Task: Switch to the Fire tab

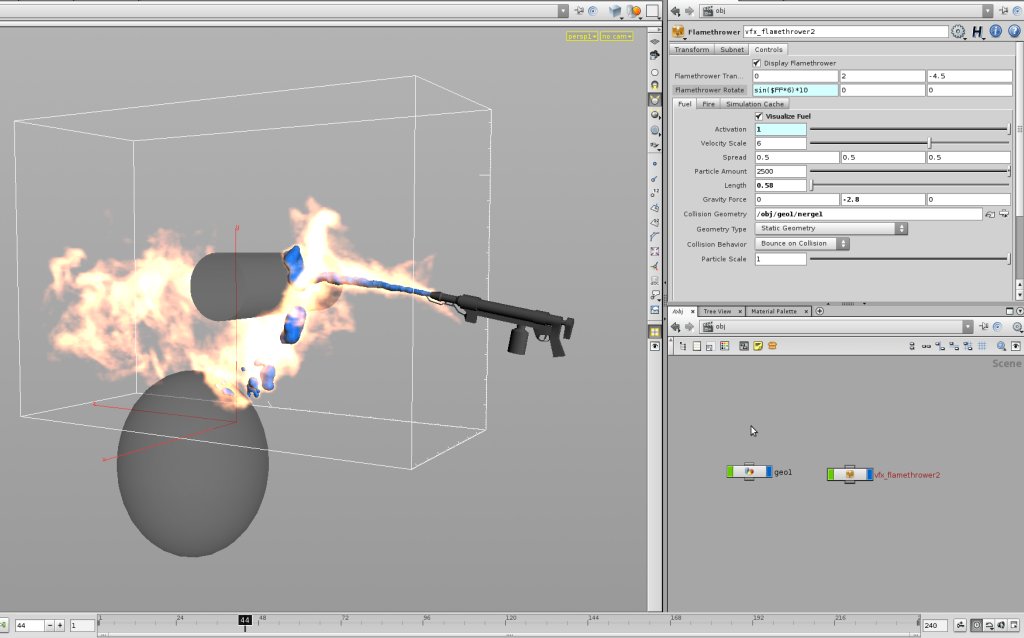Action: [x=707, y=103]
